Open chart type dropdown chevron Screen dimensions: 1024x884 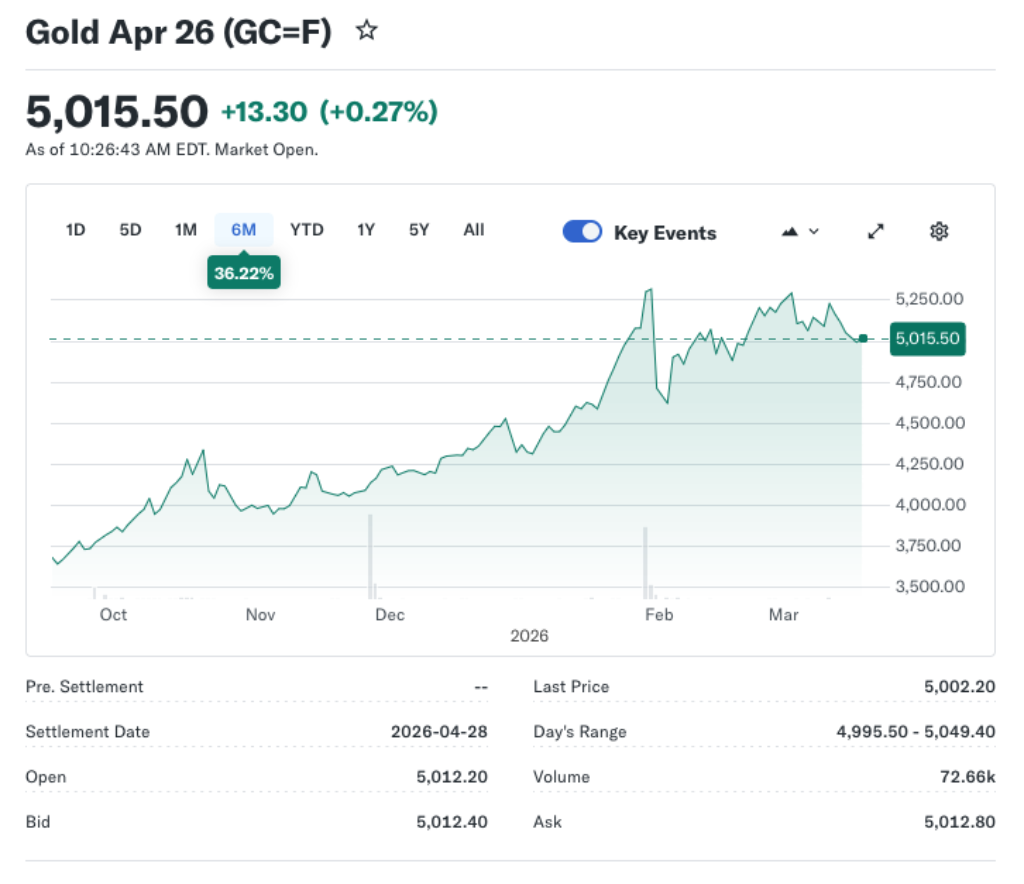click(814, 232)
